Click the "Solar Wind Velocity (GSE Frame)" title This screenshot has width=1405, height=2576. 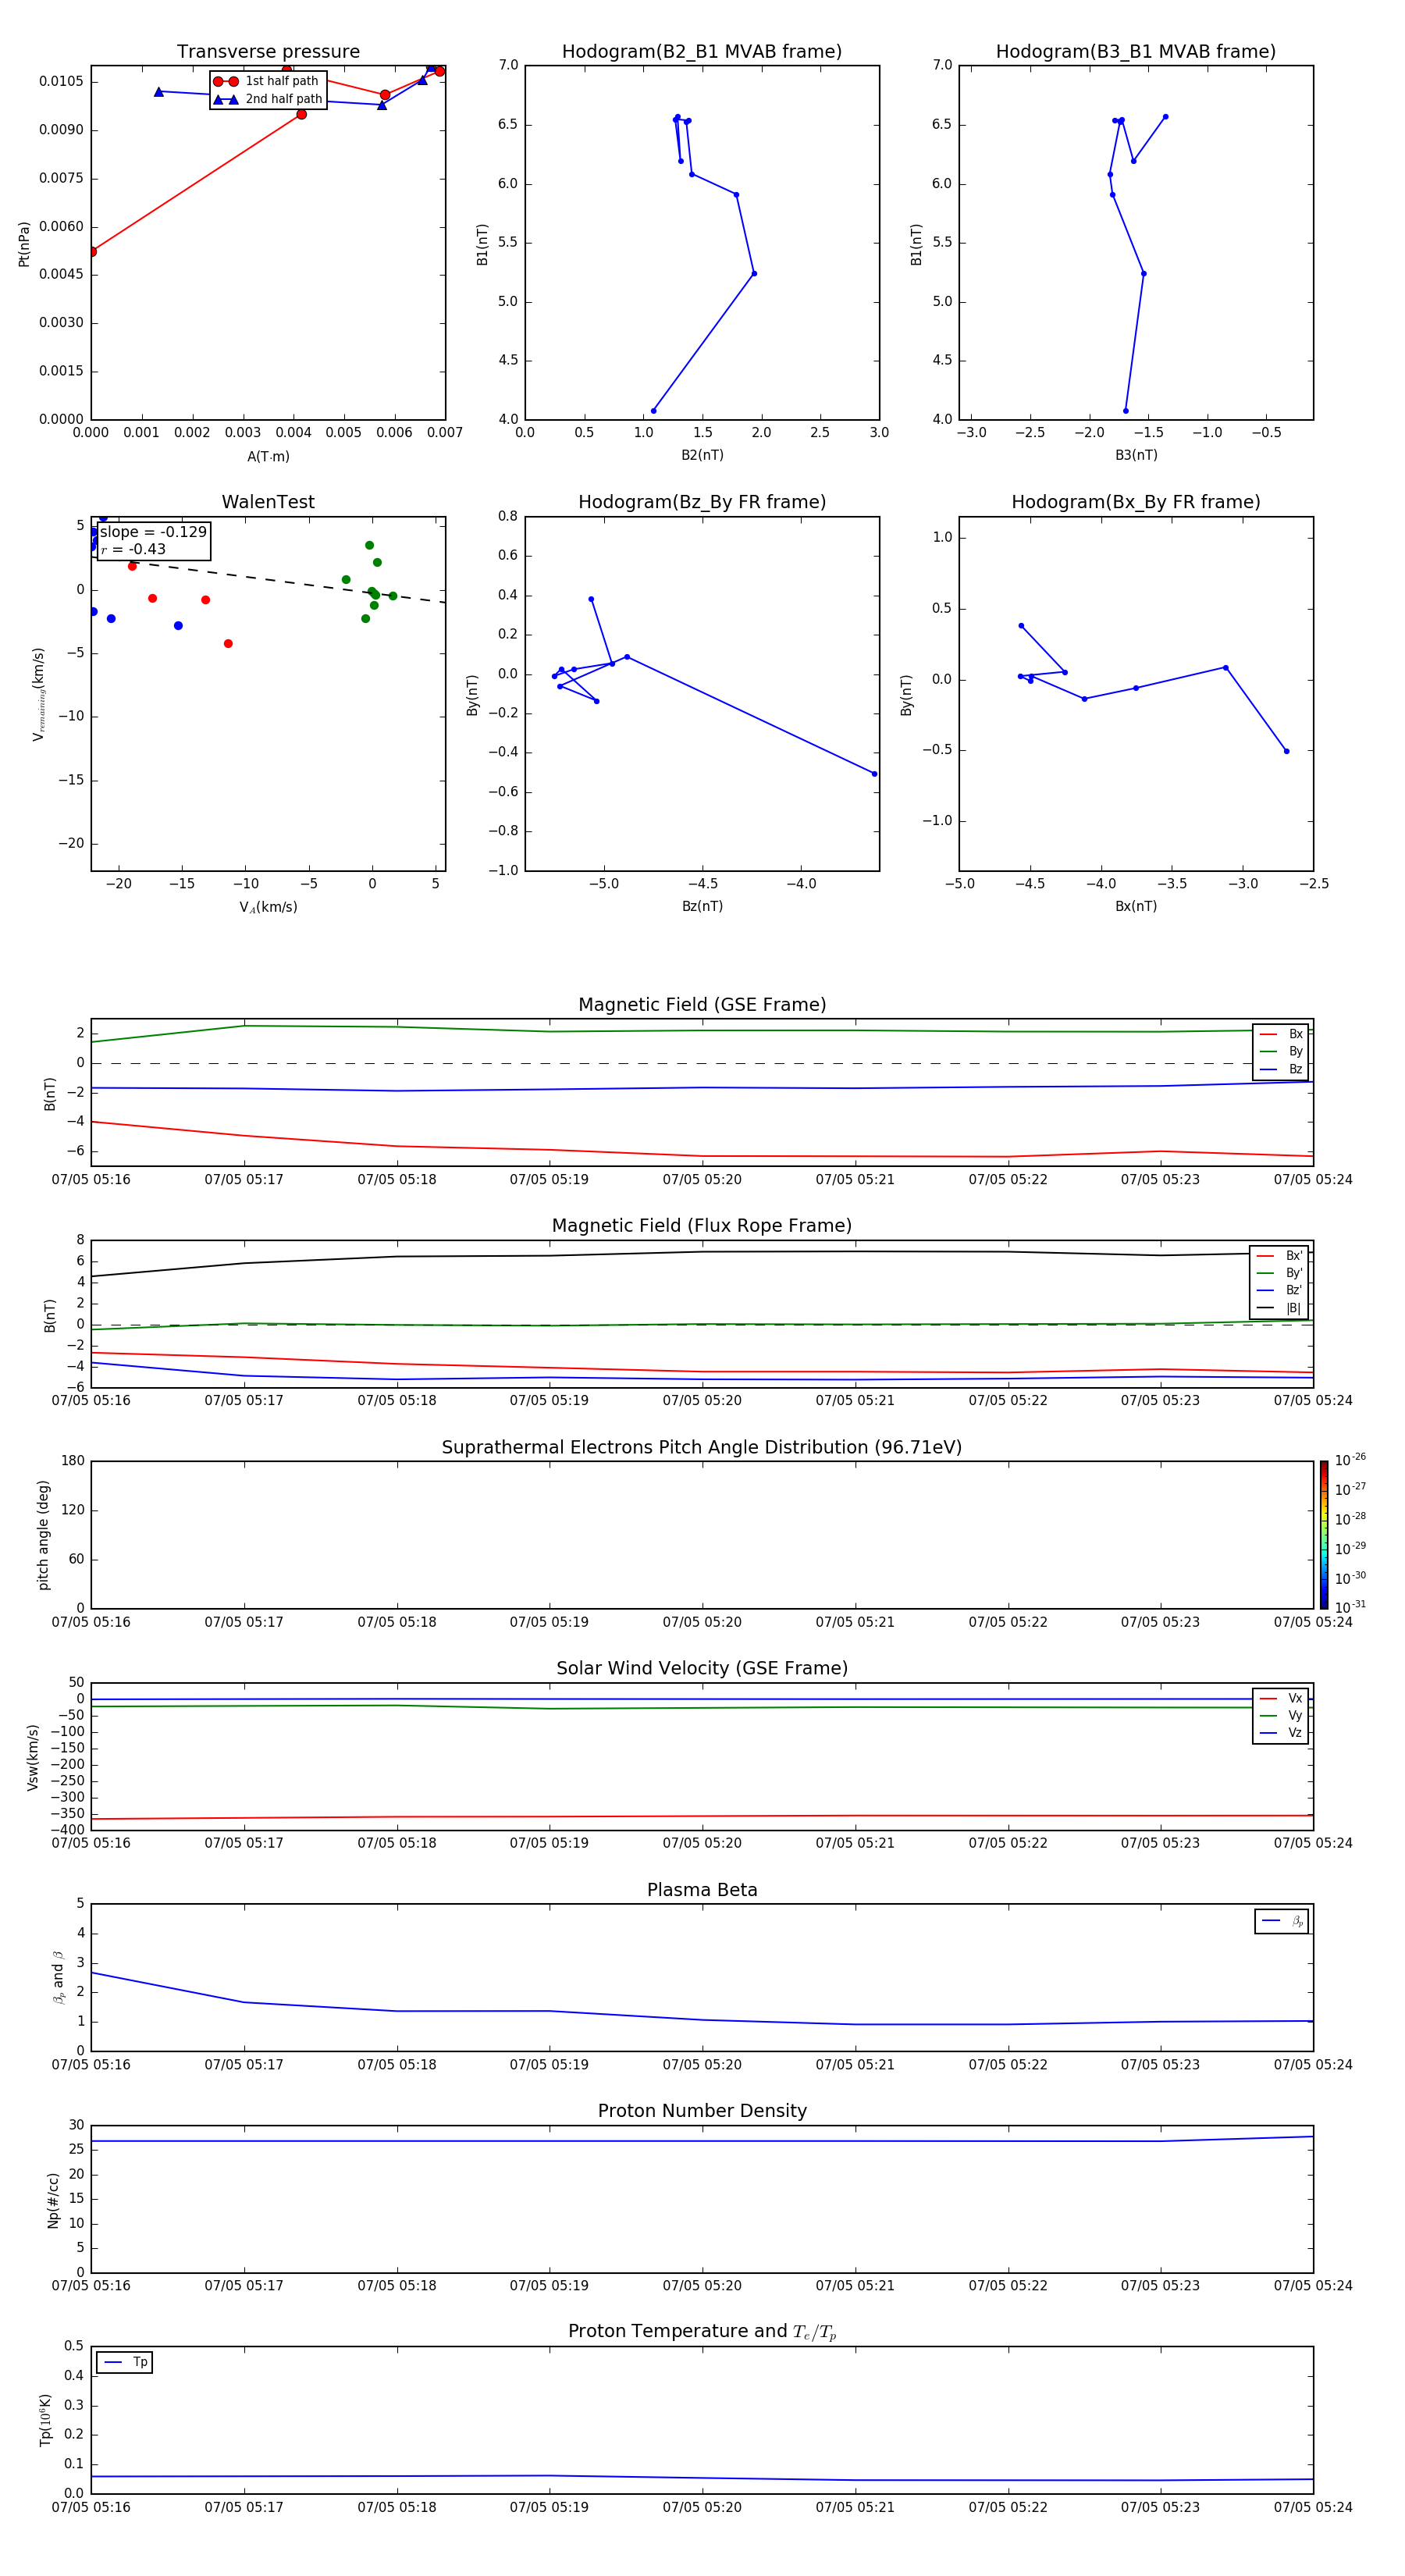702,1668
